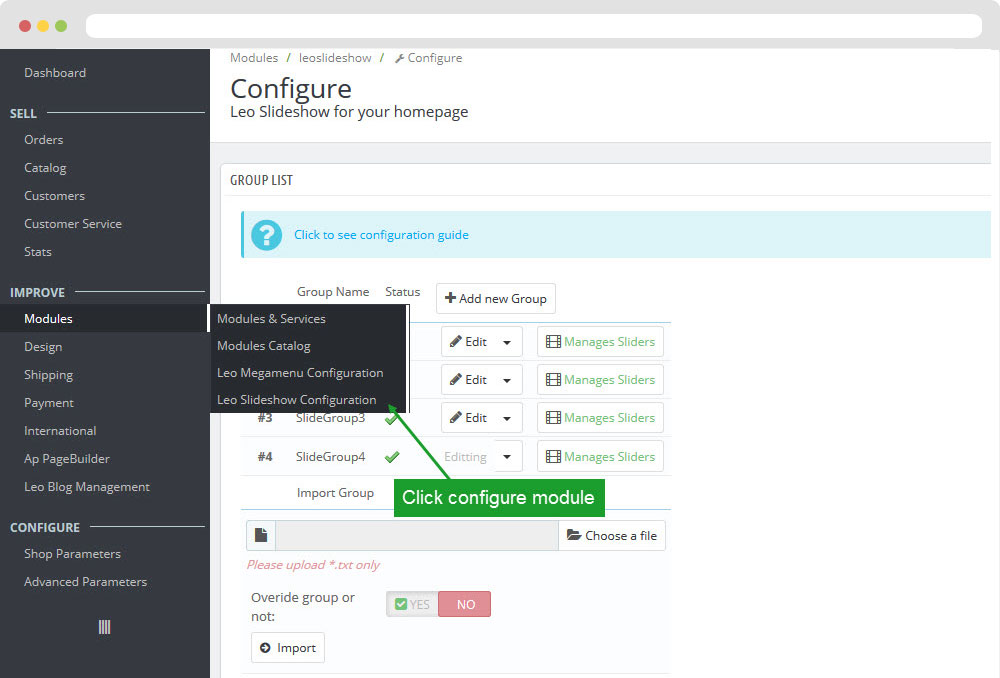This screenshot has width=1000, height=678.
Task: Click Choose a file button
Action: click(612, 535)
